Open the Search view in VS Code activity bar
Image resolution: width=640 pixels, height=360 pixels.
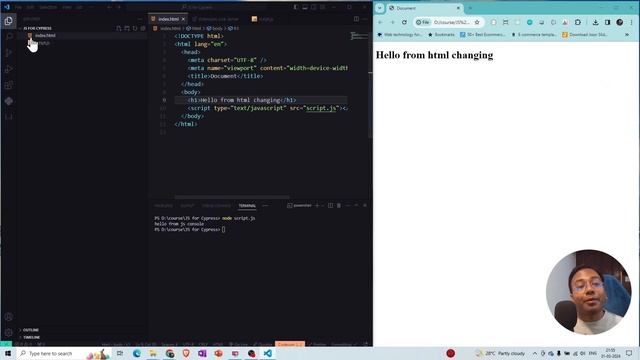[9, 37]
